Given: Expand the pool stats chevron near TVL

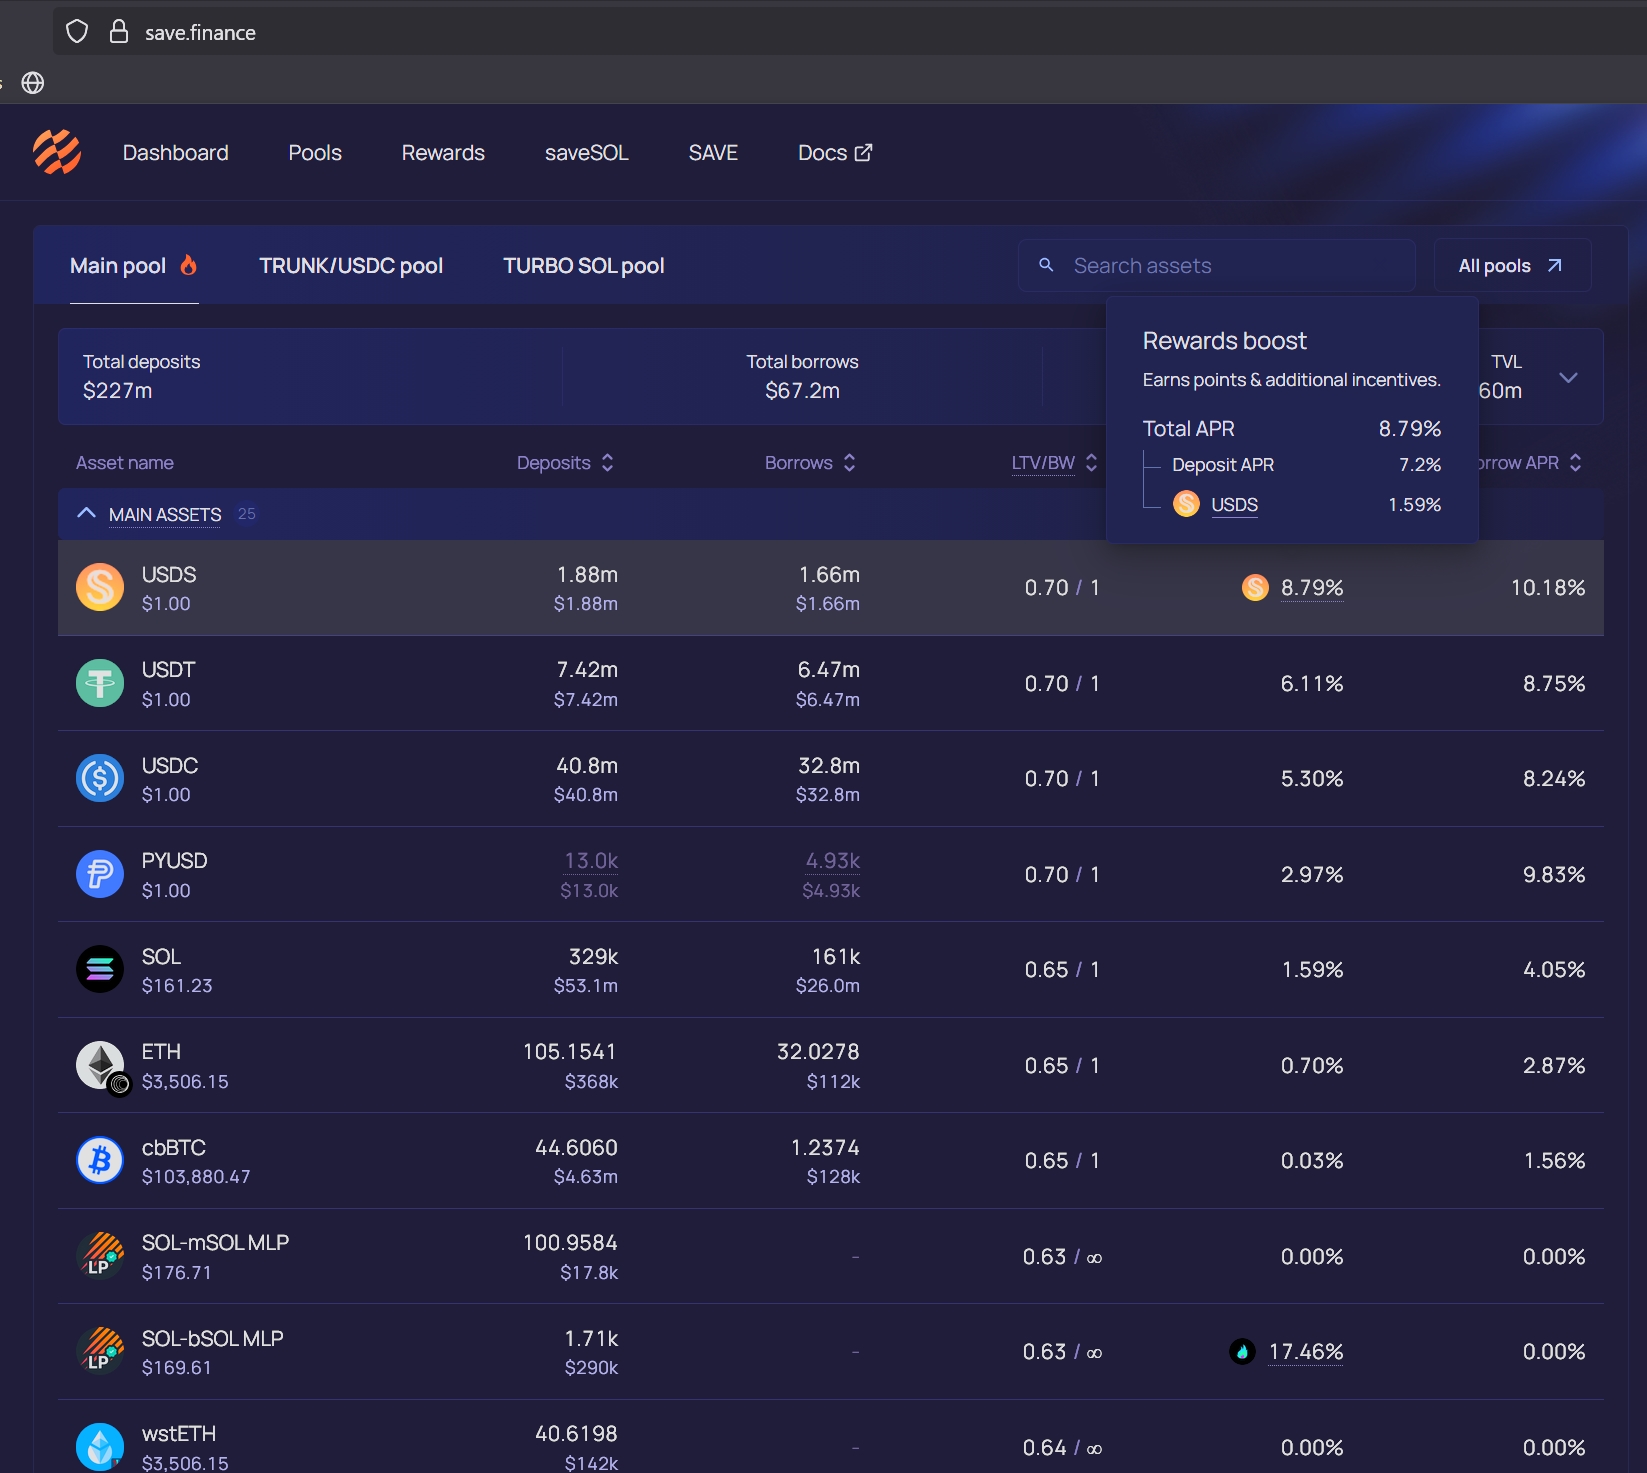Looking at the screenshot, I should tap(1568, 378).
